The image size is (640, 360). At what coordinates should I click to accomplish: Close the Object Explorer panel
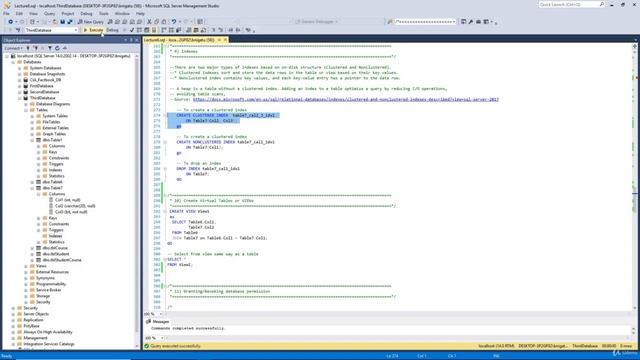pyautogui.click(x=137, y=40)
